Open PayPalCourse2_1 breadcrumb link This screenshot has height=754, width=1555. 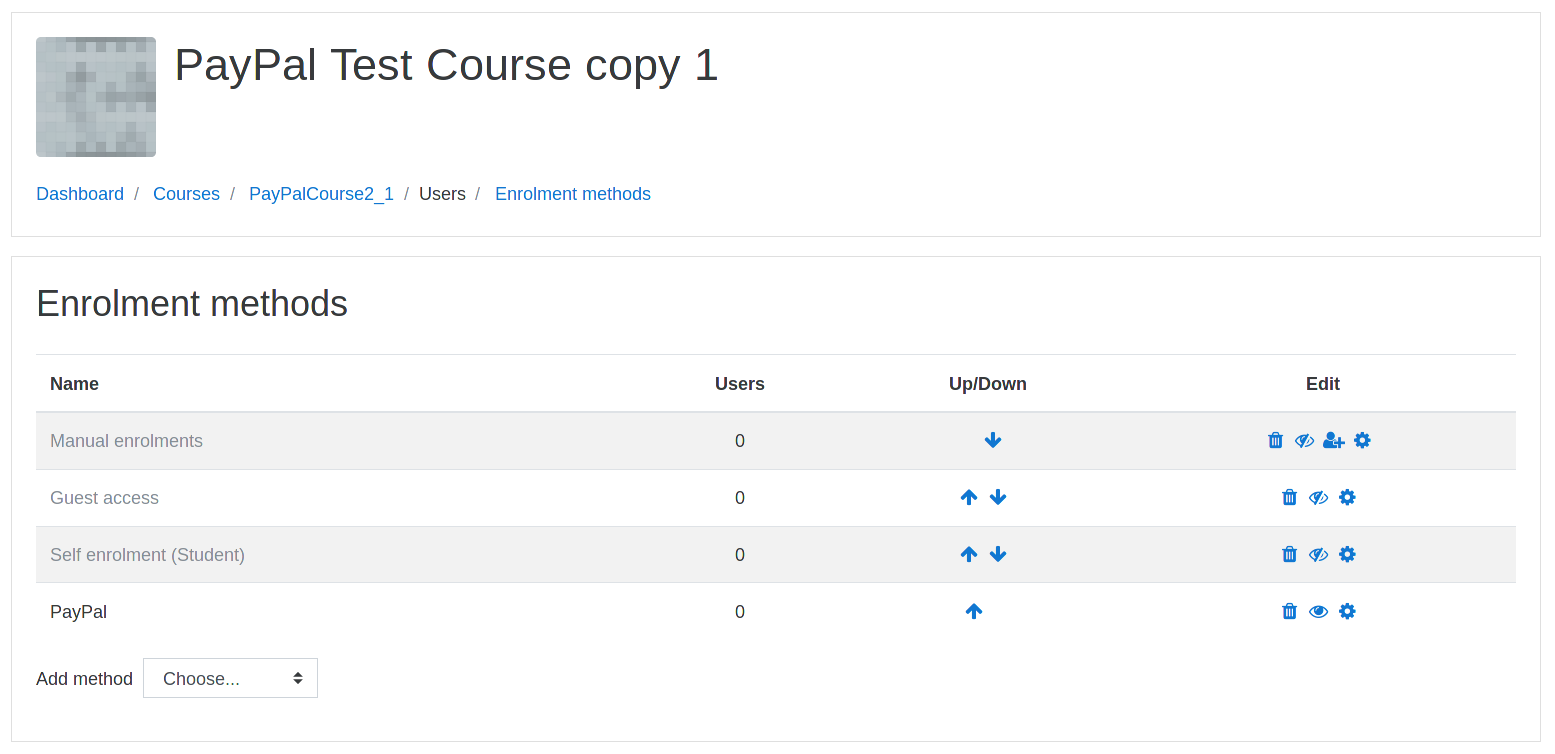click(321, 194)
